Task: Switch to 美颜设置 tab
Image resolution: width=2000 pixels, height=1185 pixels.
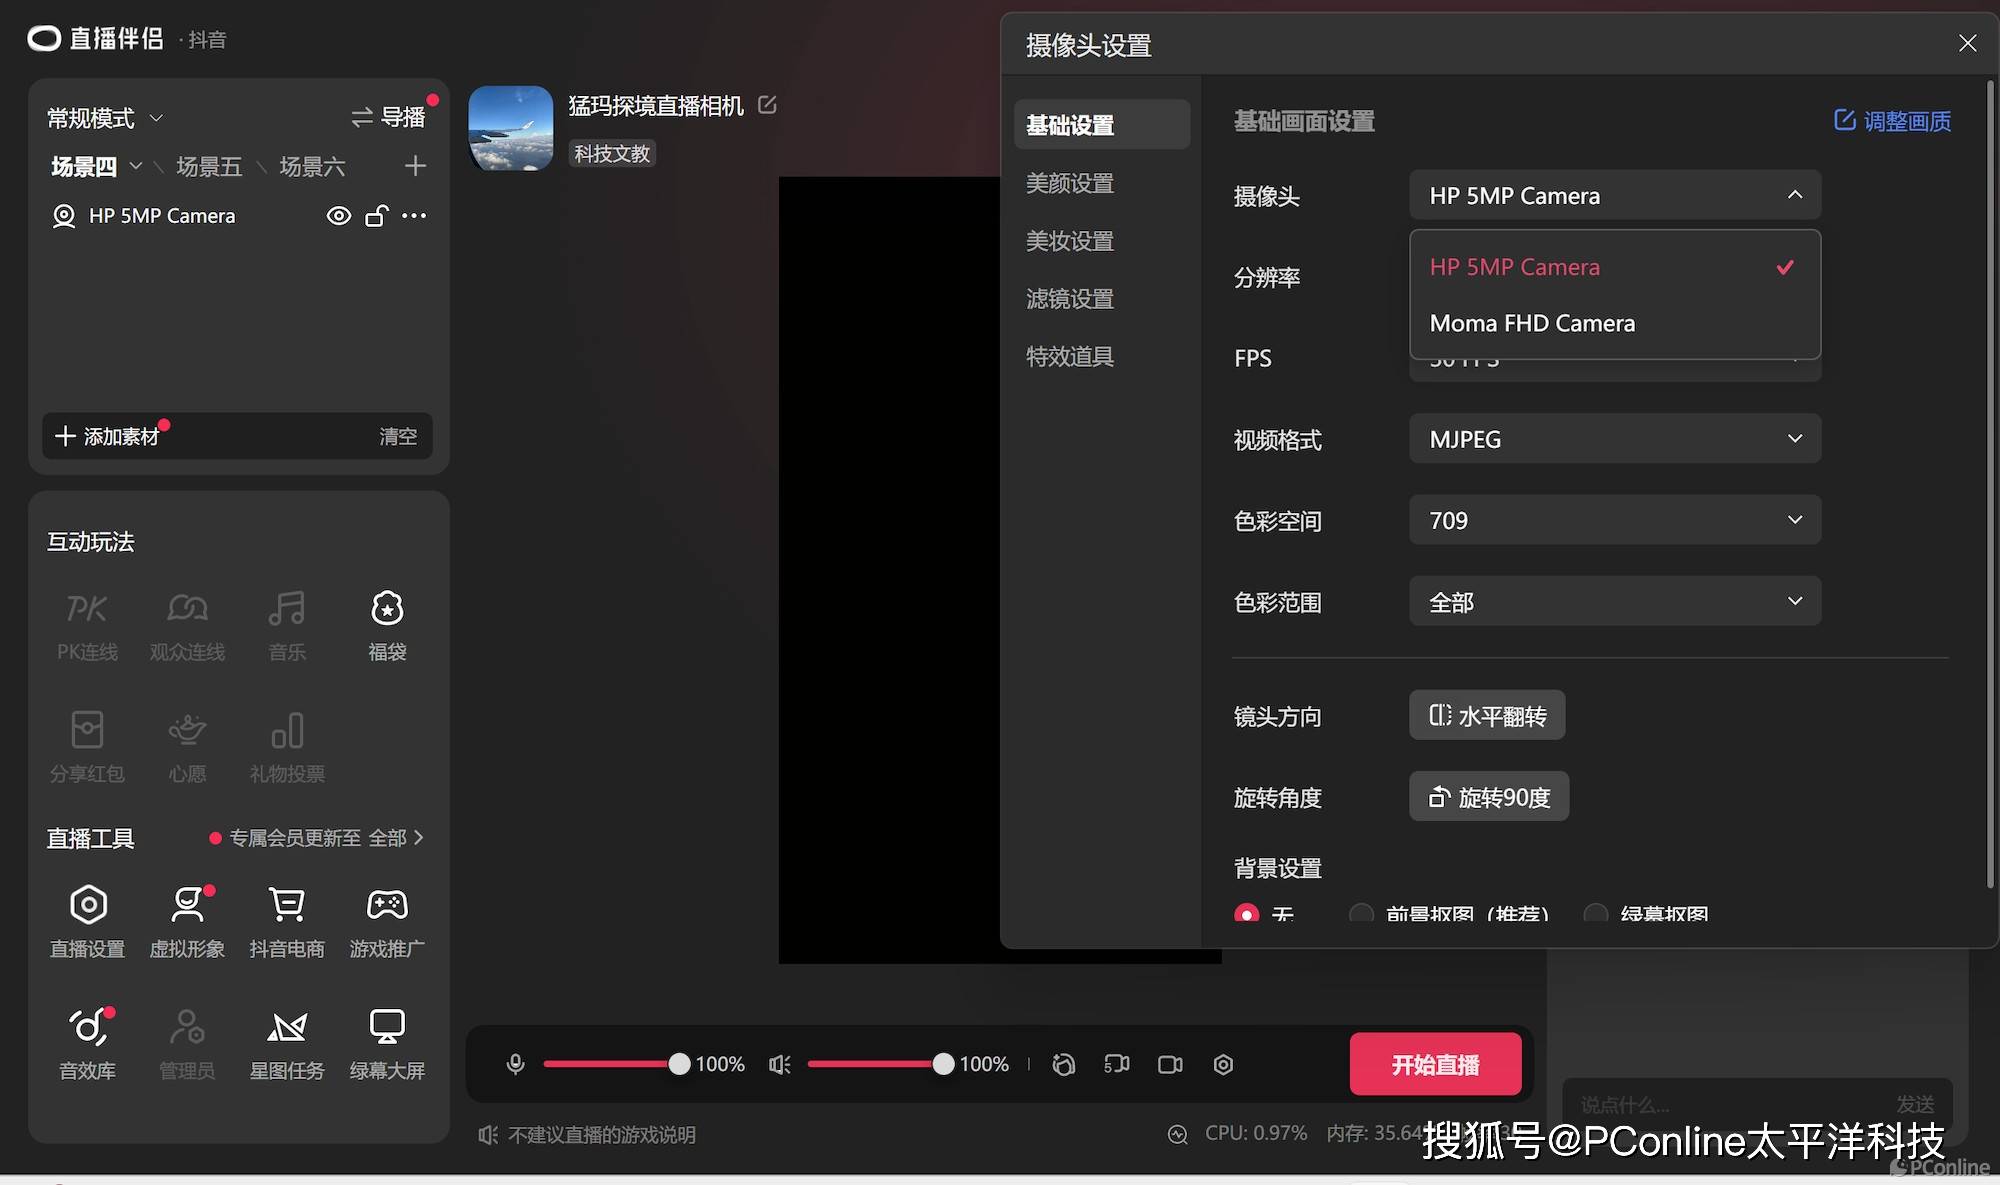Action: pos(1070,183)
